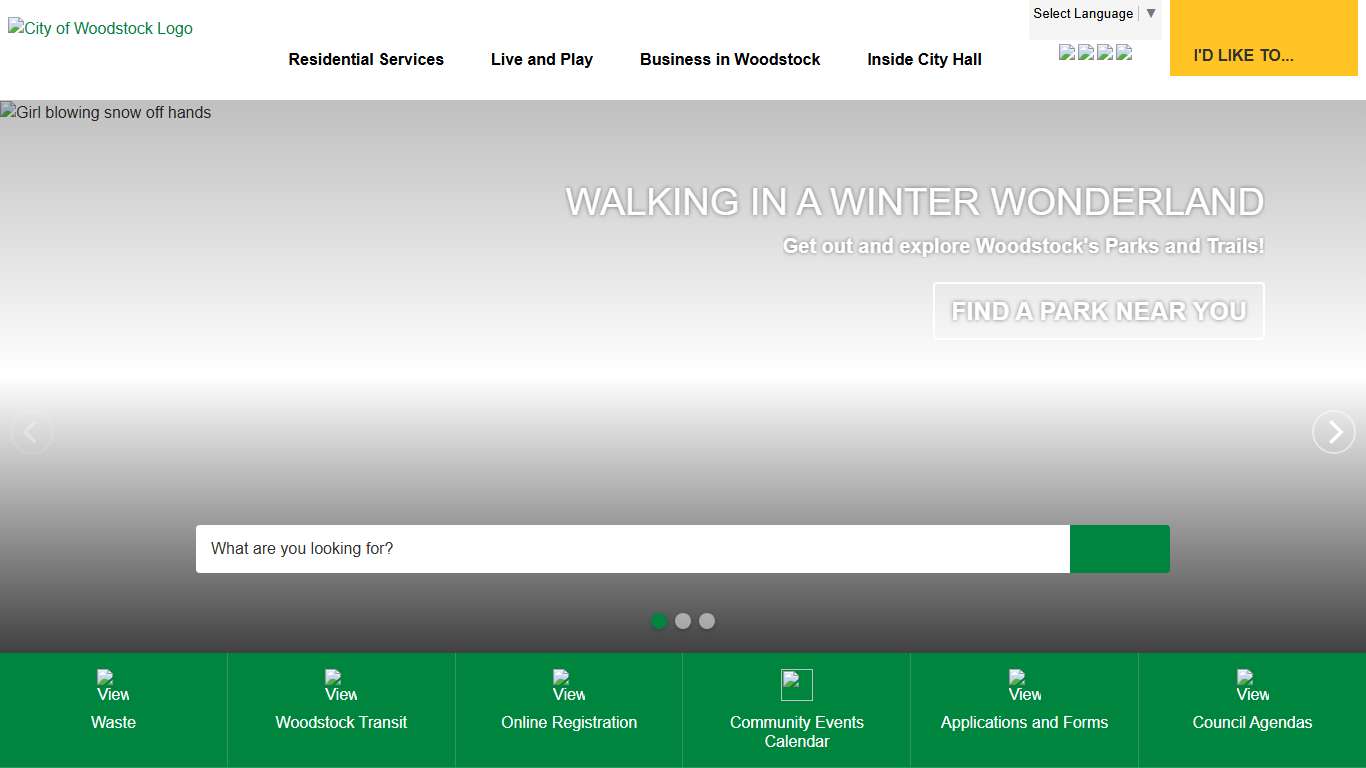Screen dimensions: 1366x768
Task: Expand the I'D LIKE TO... menu
Action: coord(1263,55)
